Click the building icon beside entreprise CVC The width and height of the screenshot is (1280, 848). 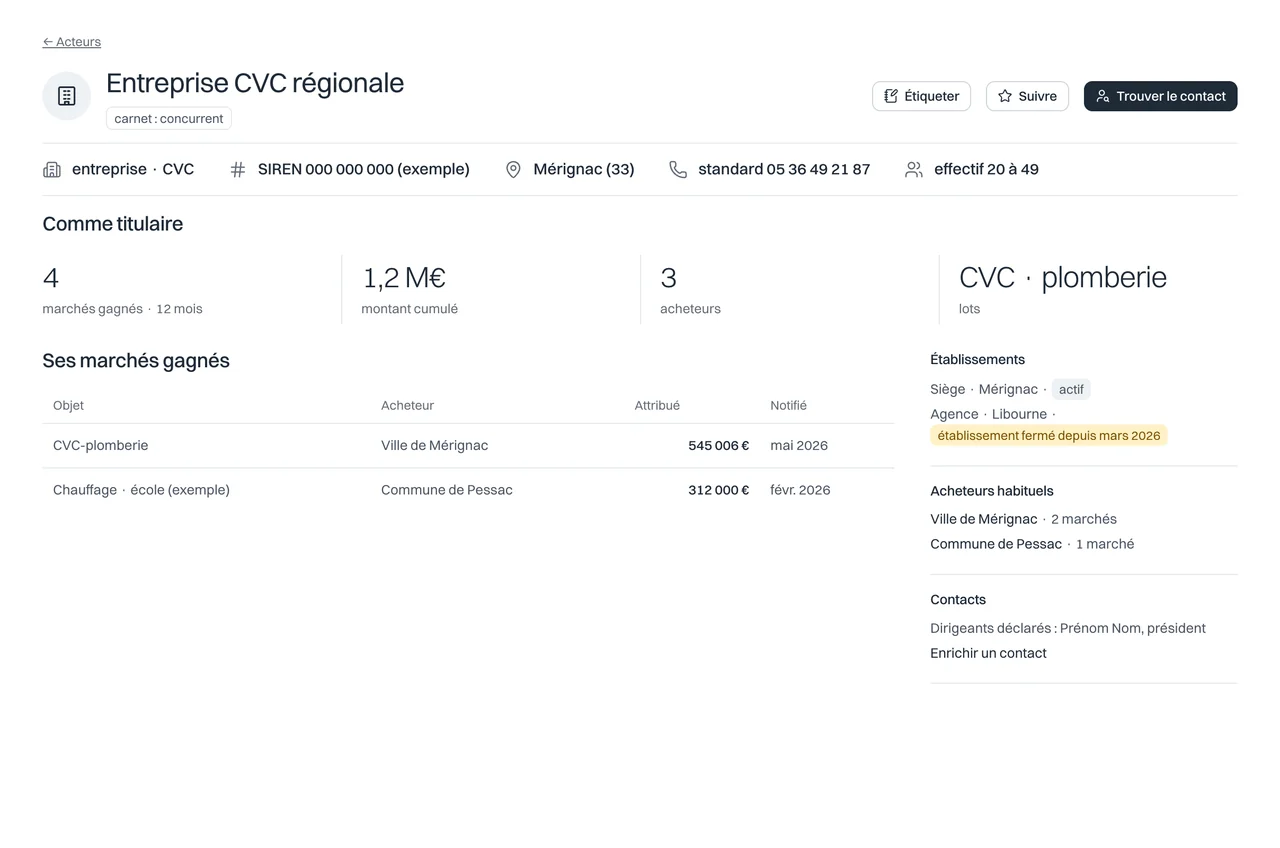[x=52, y=170]
